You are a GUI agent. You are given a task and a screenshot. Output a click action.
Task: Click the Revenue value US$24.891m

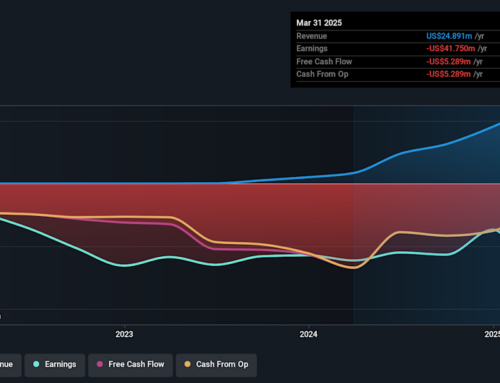(x=449, y=36)
